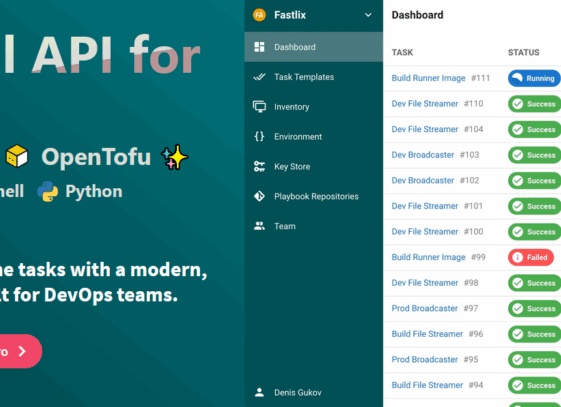Expand the Fastlix project dropdown chevron

pyautogui.click(x=368, y=15)
